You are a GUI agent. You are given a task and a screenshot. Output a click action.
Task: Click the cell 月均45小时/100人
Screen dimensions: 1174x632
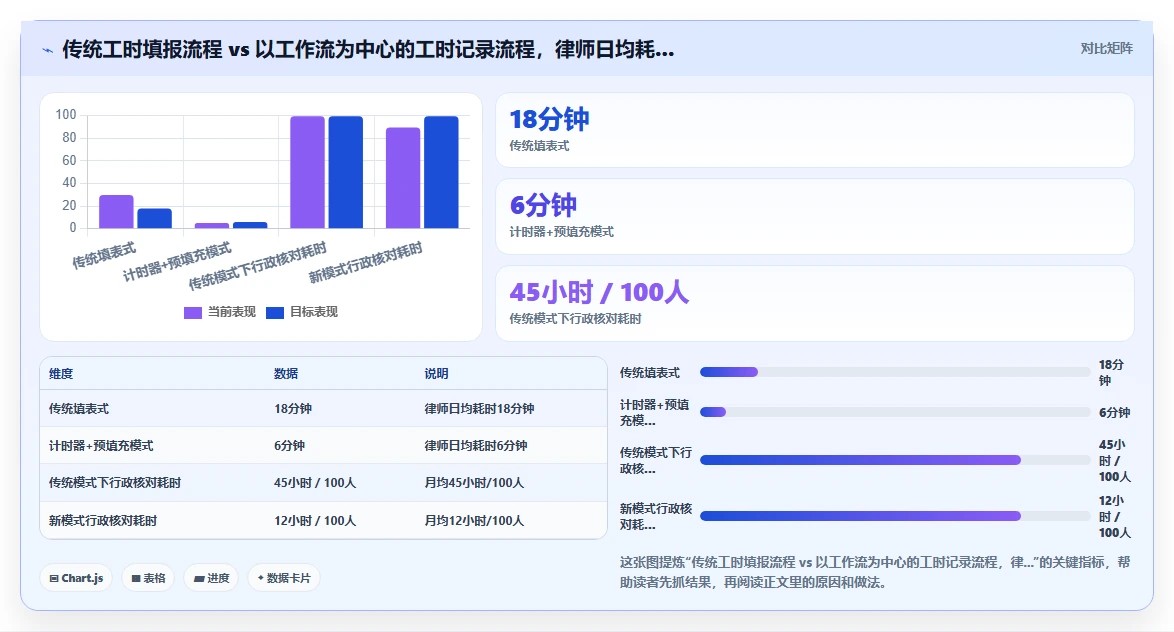[x=474, y=483]
